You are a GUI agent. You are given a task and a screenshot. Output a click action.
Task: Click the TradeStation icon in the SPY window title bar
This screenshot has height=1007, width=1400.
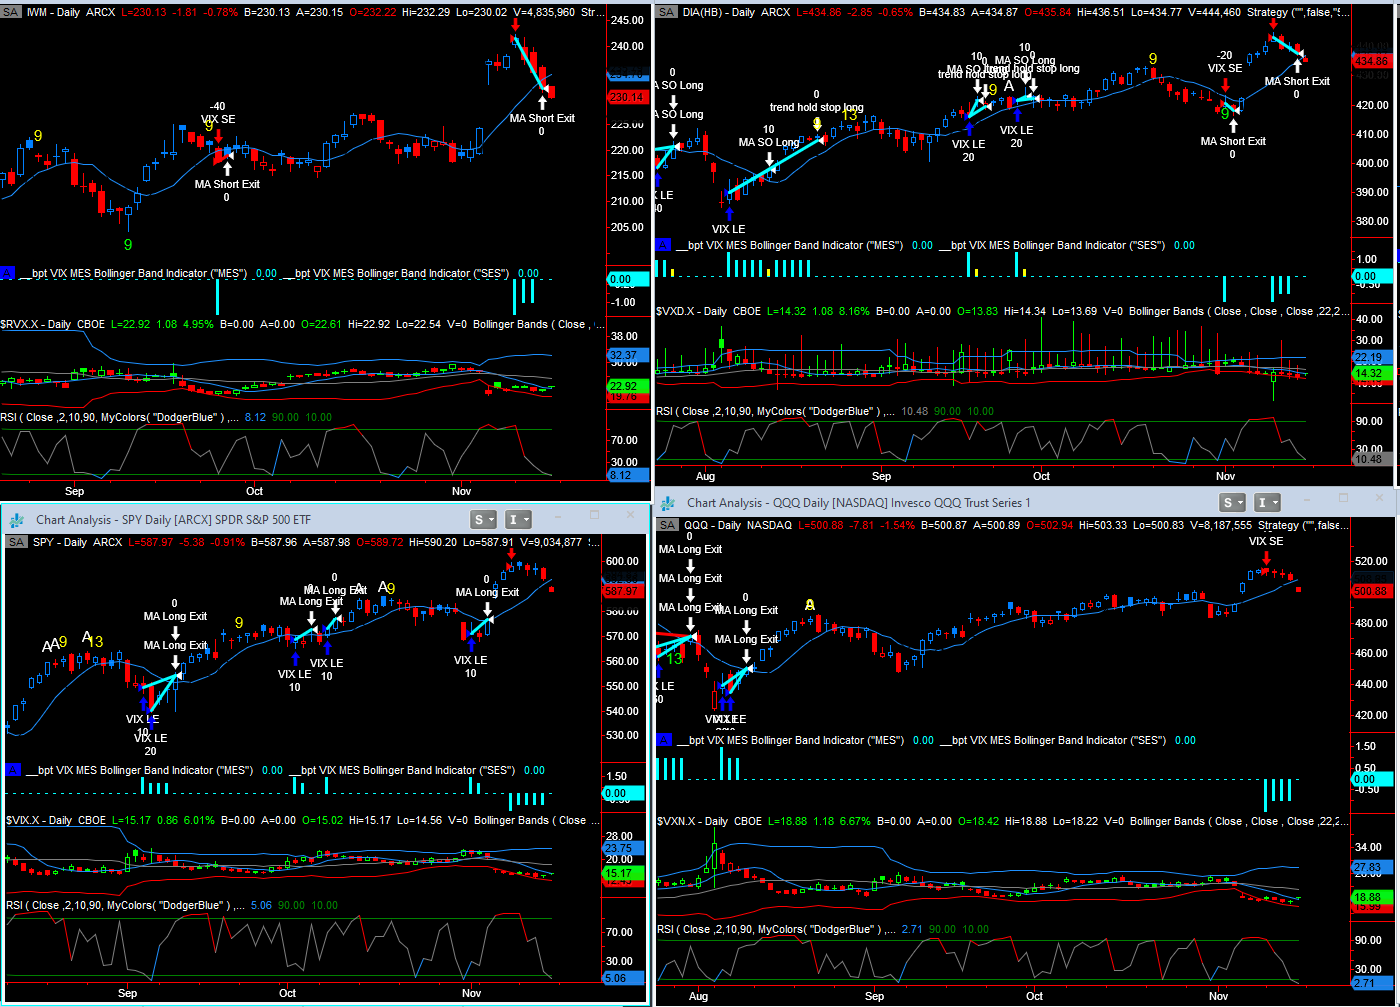pyautogui.click(x=17, y=519)
